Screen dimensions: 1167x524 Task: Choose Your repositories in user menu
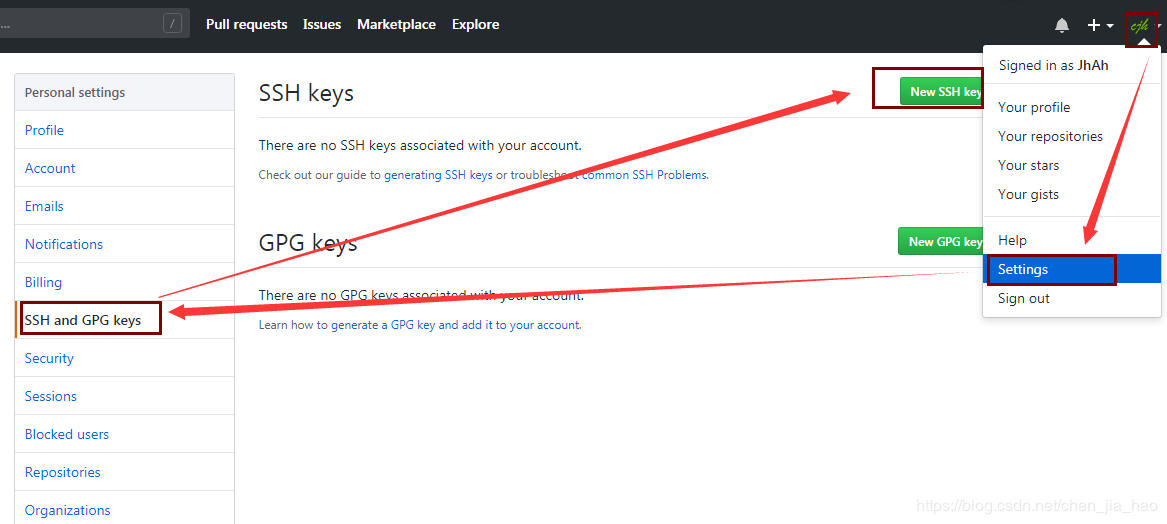pos(1072,136)
